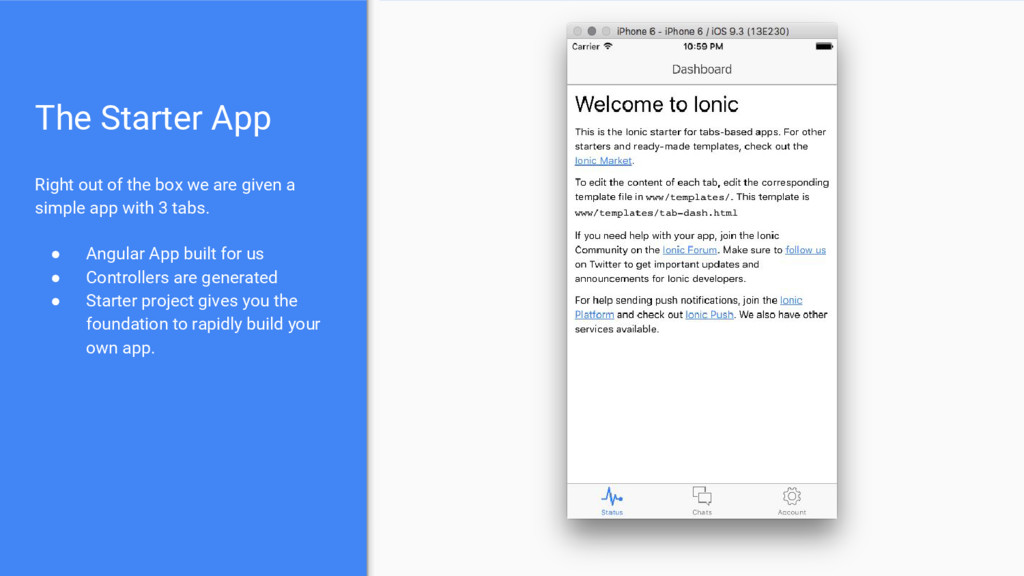Screen dimensions: 1024x576
Task: Click the follow us Twitter link
Action: pyautogui.click(x=805, y=249)
